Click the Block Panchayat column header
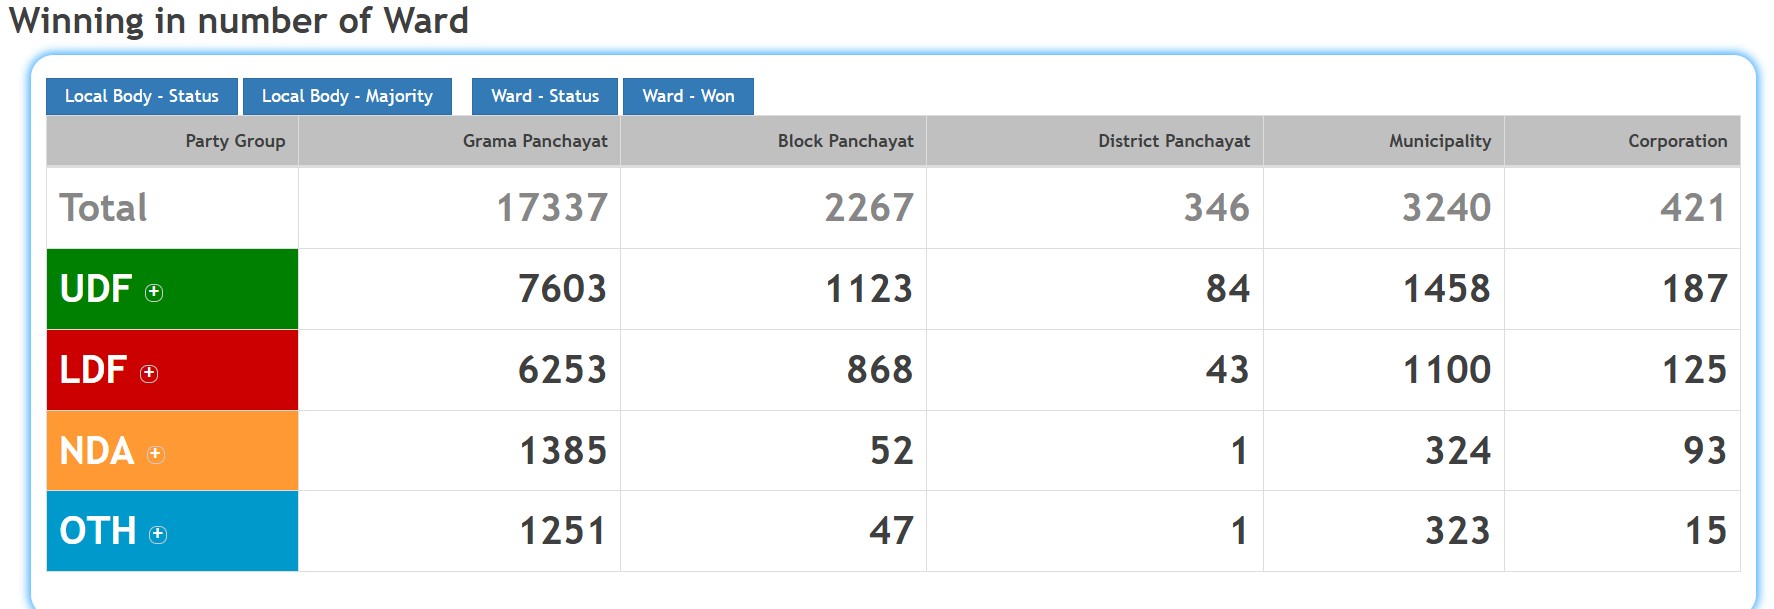This screenshot has width=1774, height=609. [845, 141]
